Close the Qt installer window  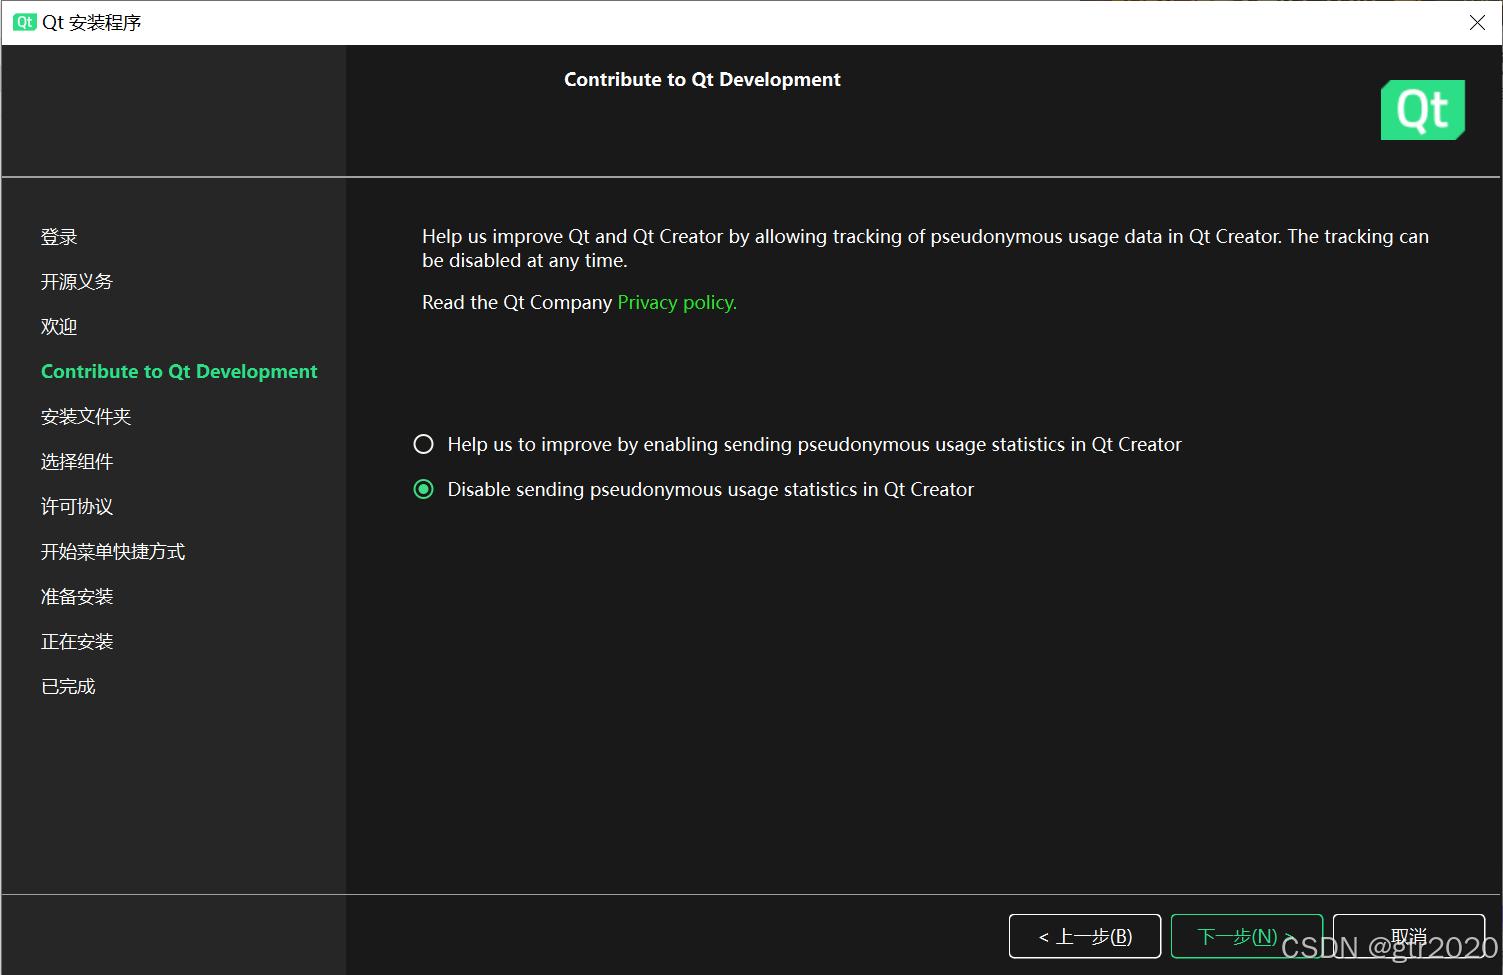(1476, 22)
